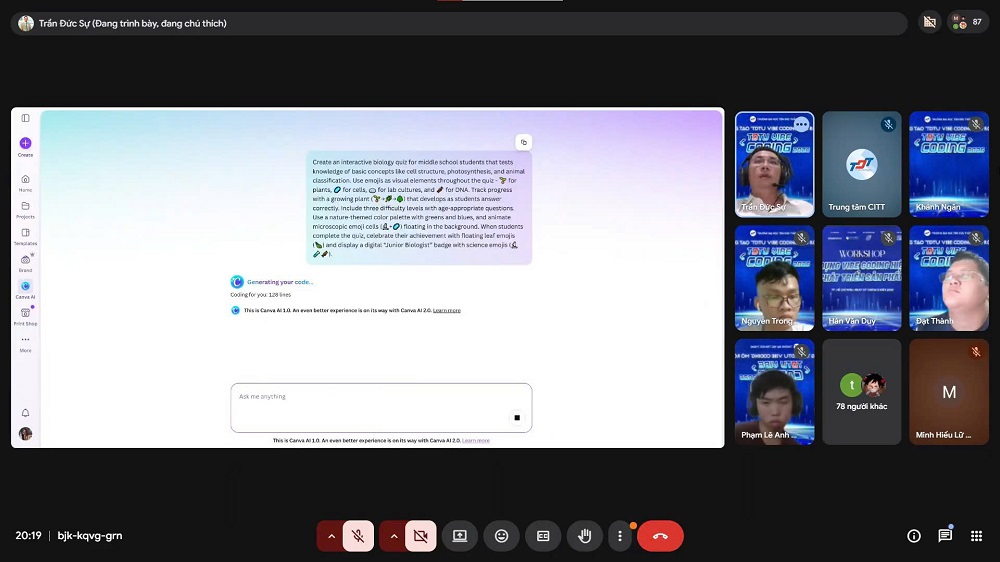Expand the audio settings arrow
Screen dimensions: 1000x562
click(x=331, y=536)
